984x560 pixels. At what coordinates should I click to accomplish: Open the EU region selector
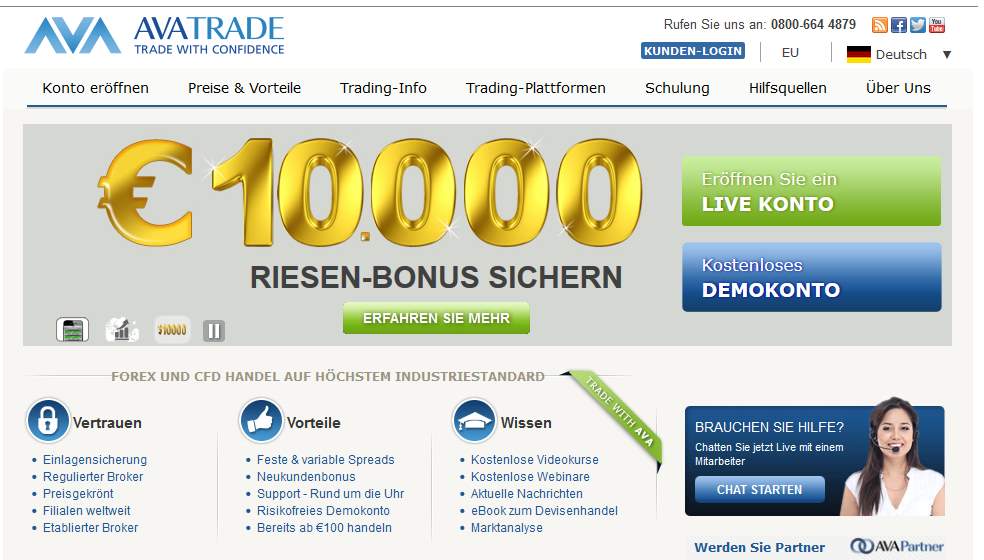[x=790, y=53]
